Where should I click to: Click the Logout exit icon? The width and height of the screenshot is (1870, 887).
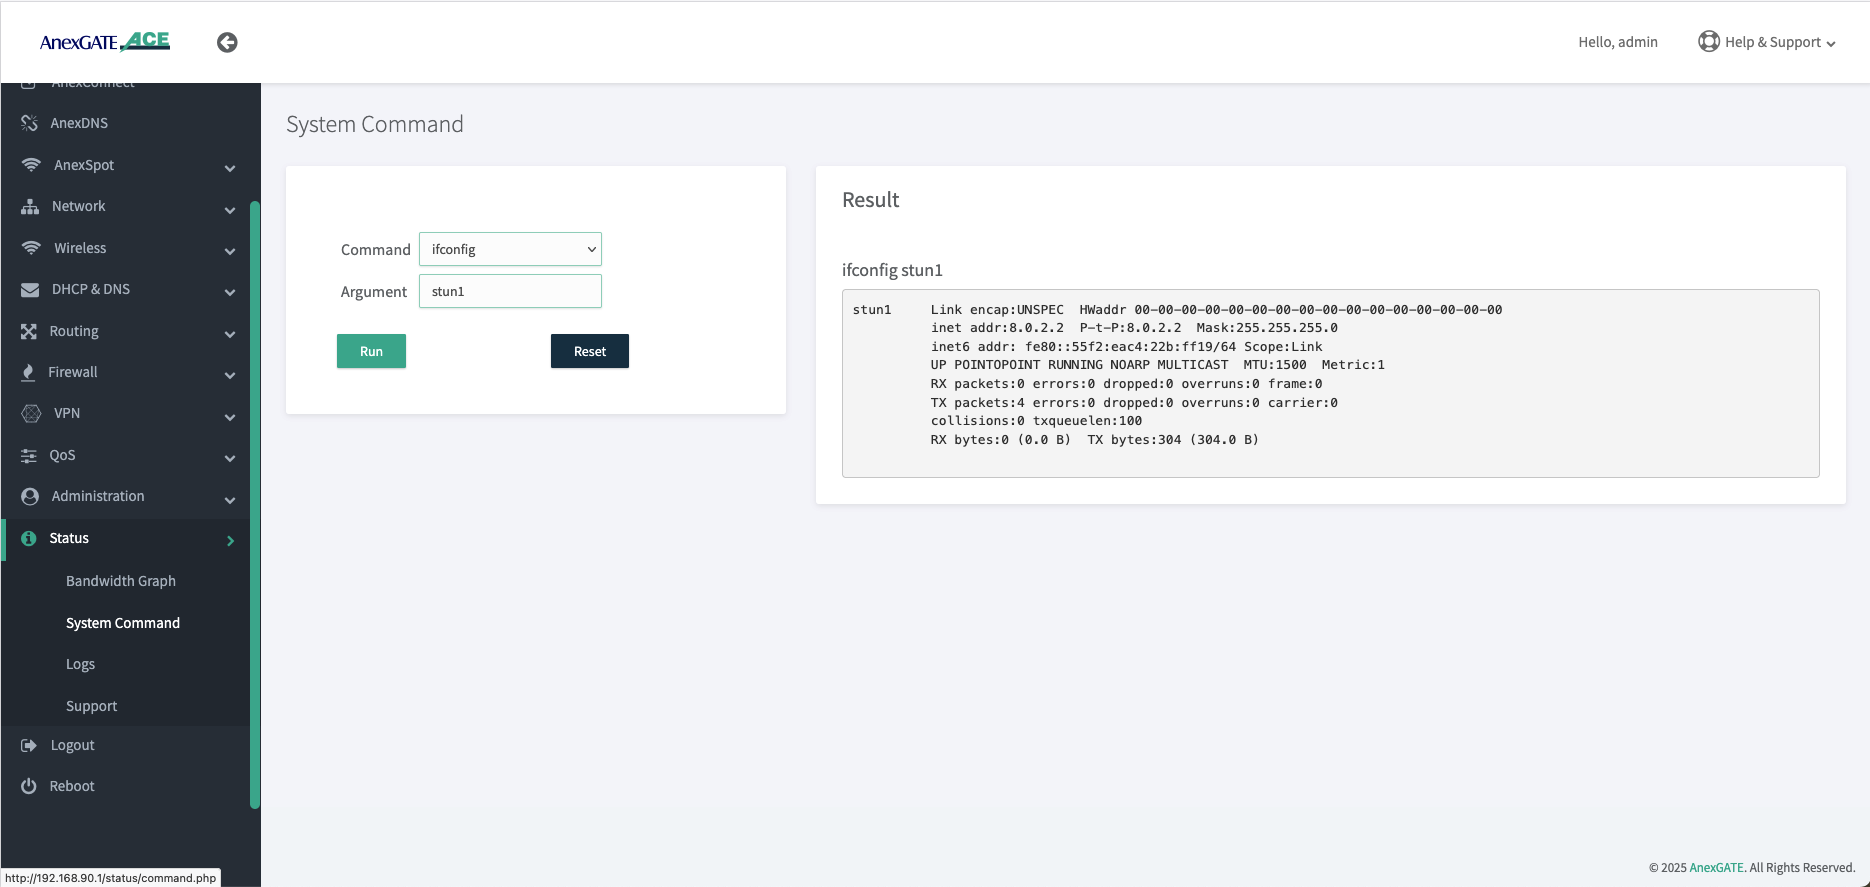coord(29,745)
